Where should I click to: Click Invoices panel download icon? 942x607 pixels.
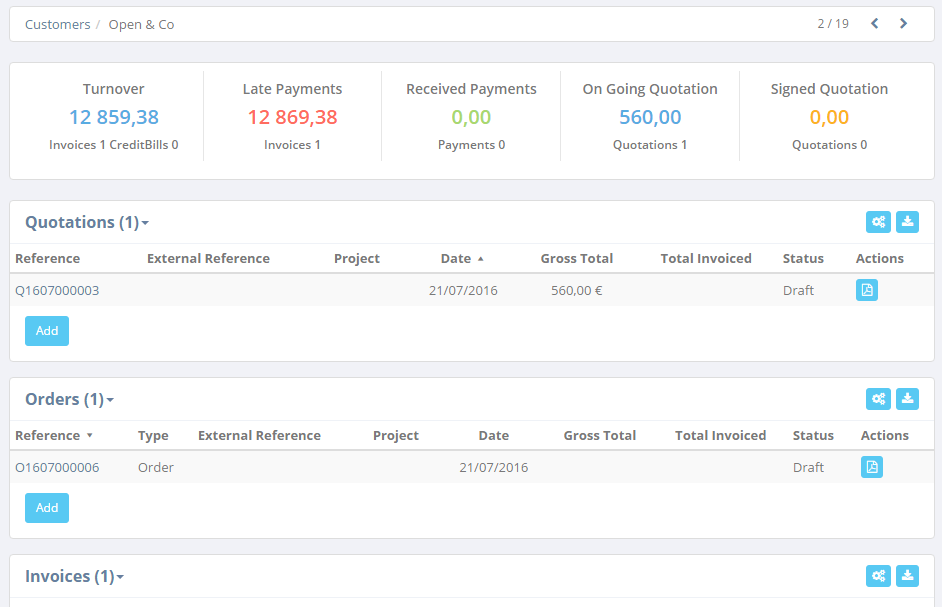(x=907, y=576)
